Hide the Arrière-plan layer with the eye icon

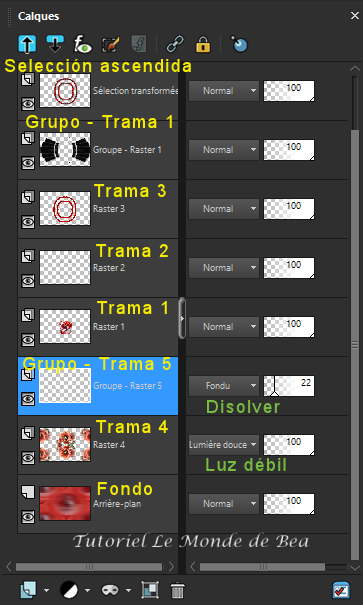(28, 517)
